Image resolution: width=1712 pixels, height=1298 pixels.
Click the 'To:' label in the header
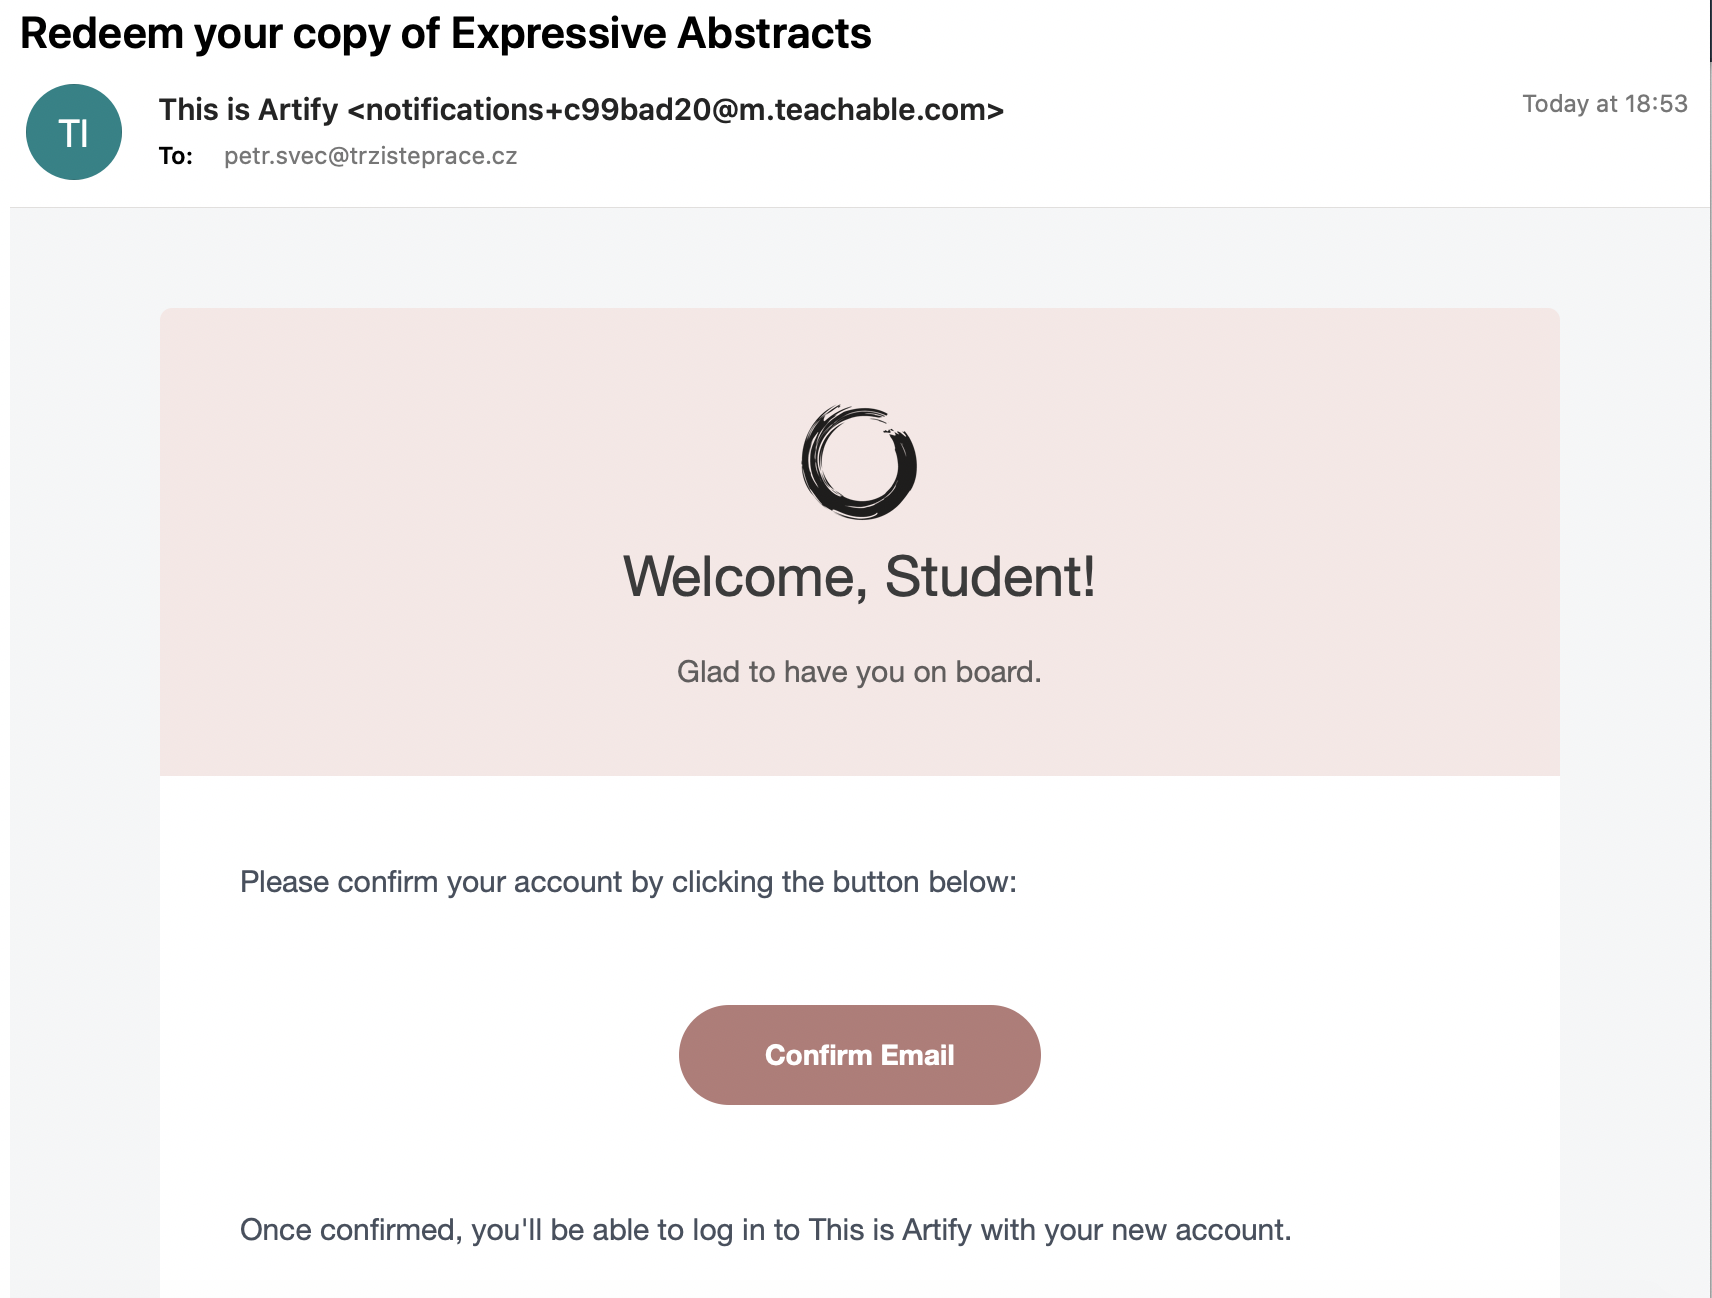coord(176,156)
